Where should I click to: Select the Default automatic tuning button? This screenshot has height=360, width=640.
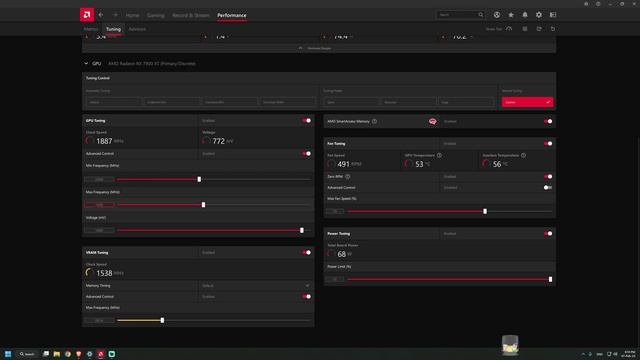click(113, 102)
